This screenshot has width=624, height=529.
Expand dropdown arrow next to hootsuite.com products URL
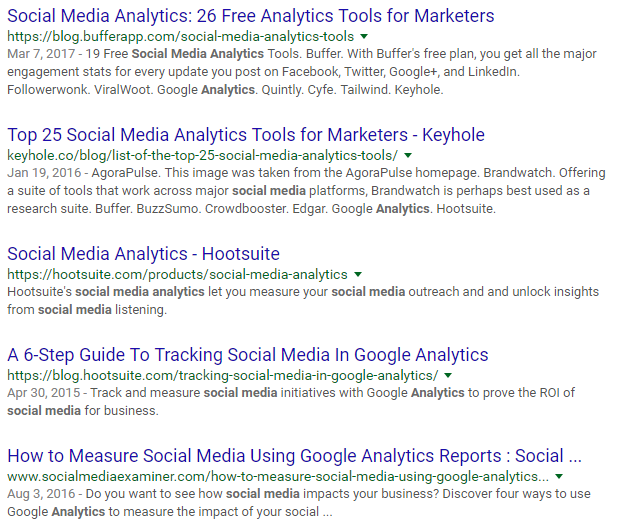358,274
